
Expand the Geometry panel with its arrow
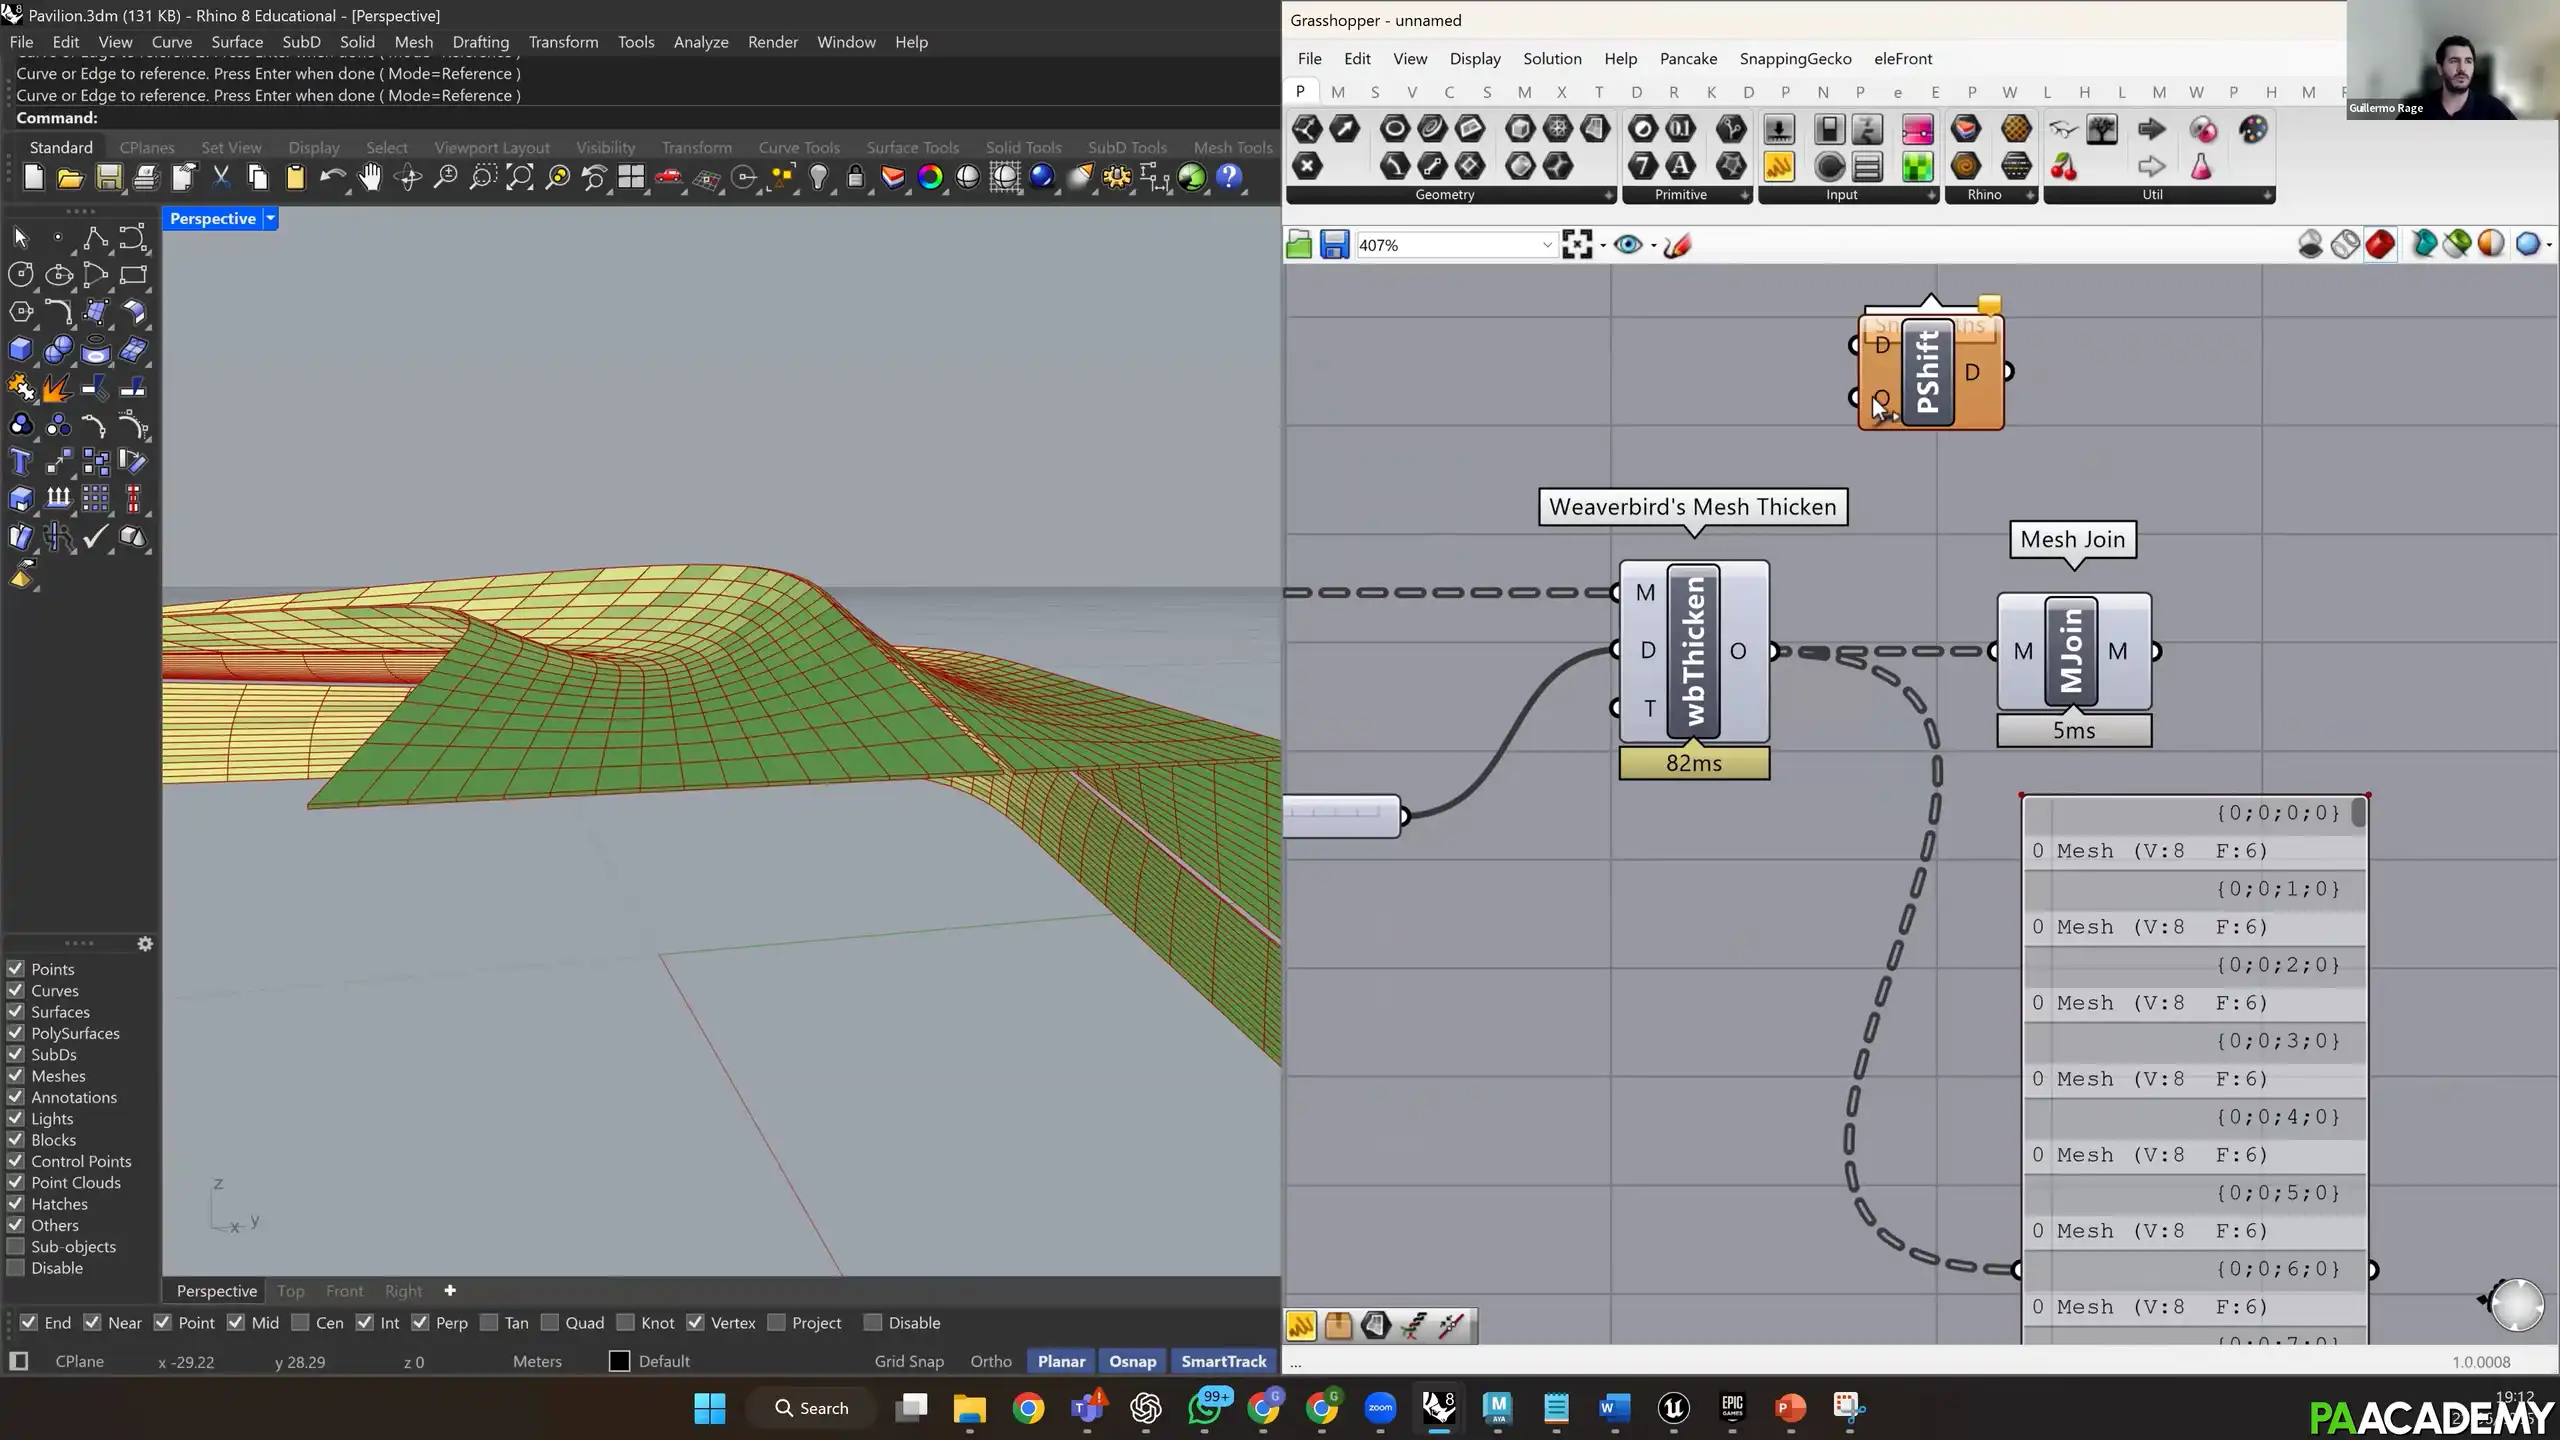click(1609, 195)
